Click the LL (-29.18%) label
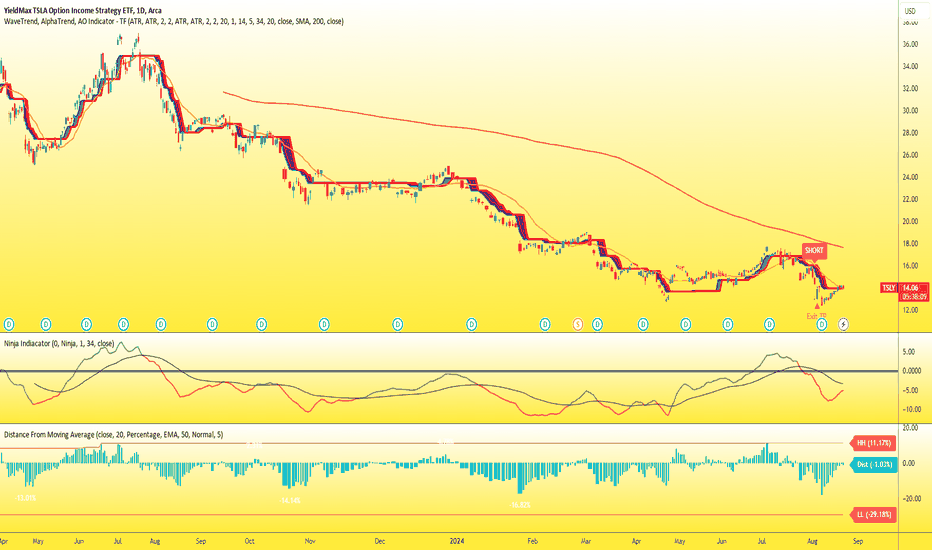The height and width of the screenshot is (550, 932). (873, 514)
